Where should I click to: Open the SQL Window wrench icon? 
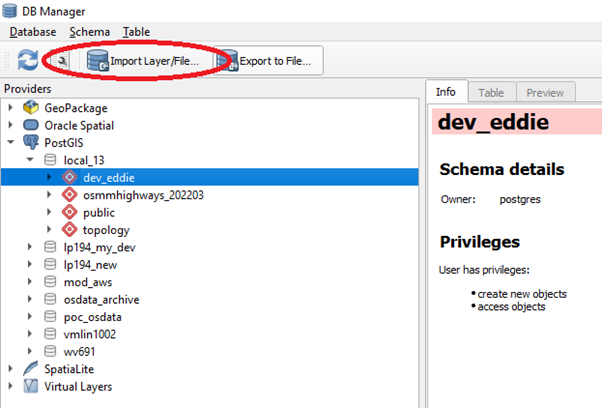[x=63, y=61]
